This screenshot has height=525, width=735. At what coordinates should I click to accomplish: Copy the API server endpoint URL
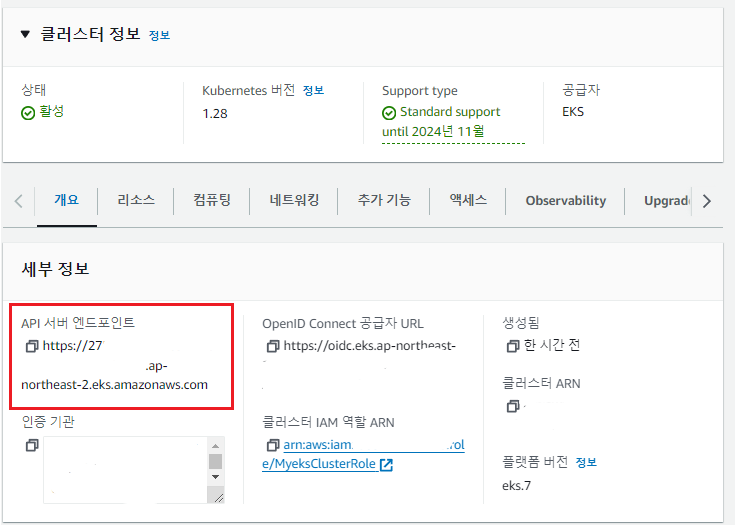(32, 346)
